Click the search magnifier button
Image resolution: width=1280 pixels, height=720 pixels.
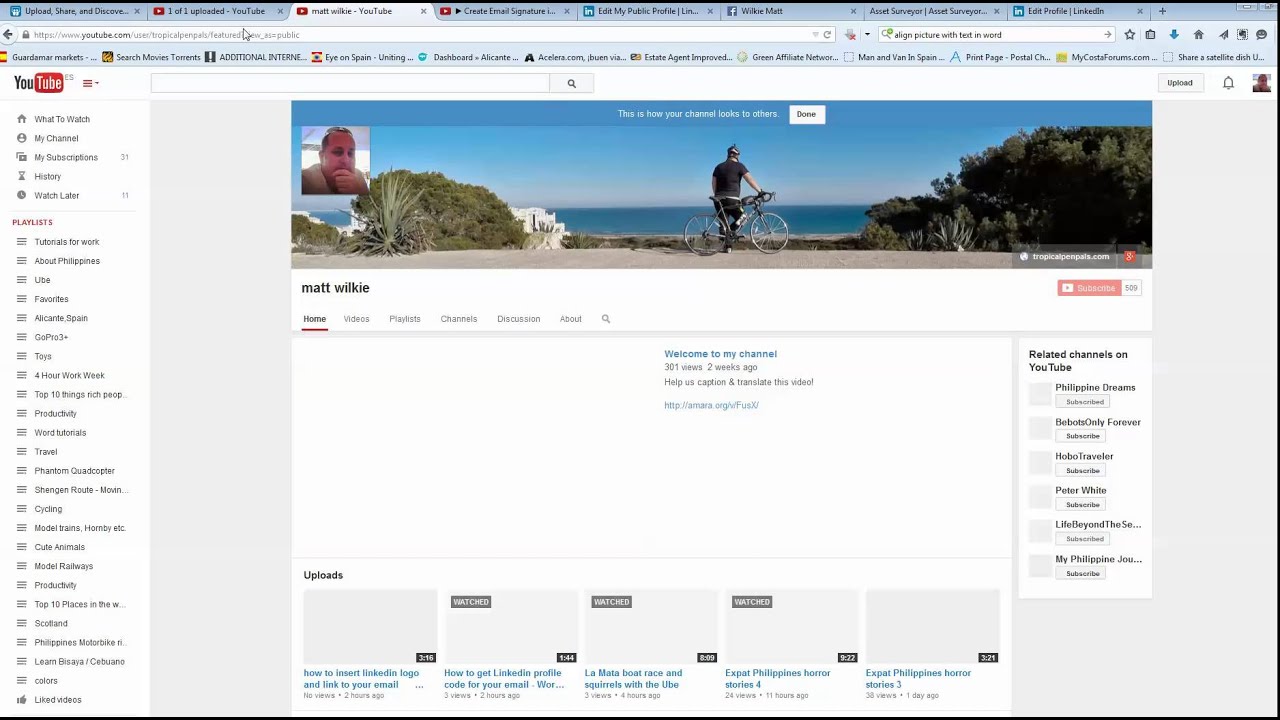(x=571, y=83)
